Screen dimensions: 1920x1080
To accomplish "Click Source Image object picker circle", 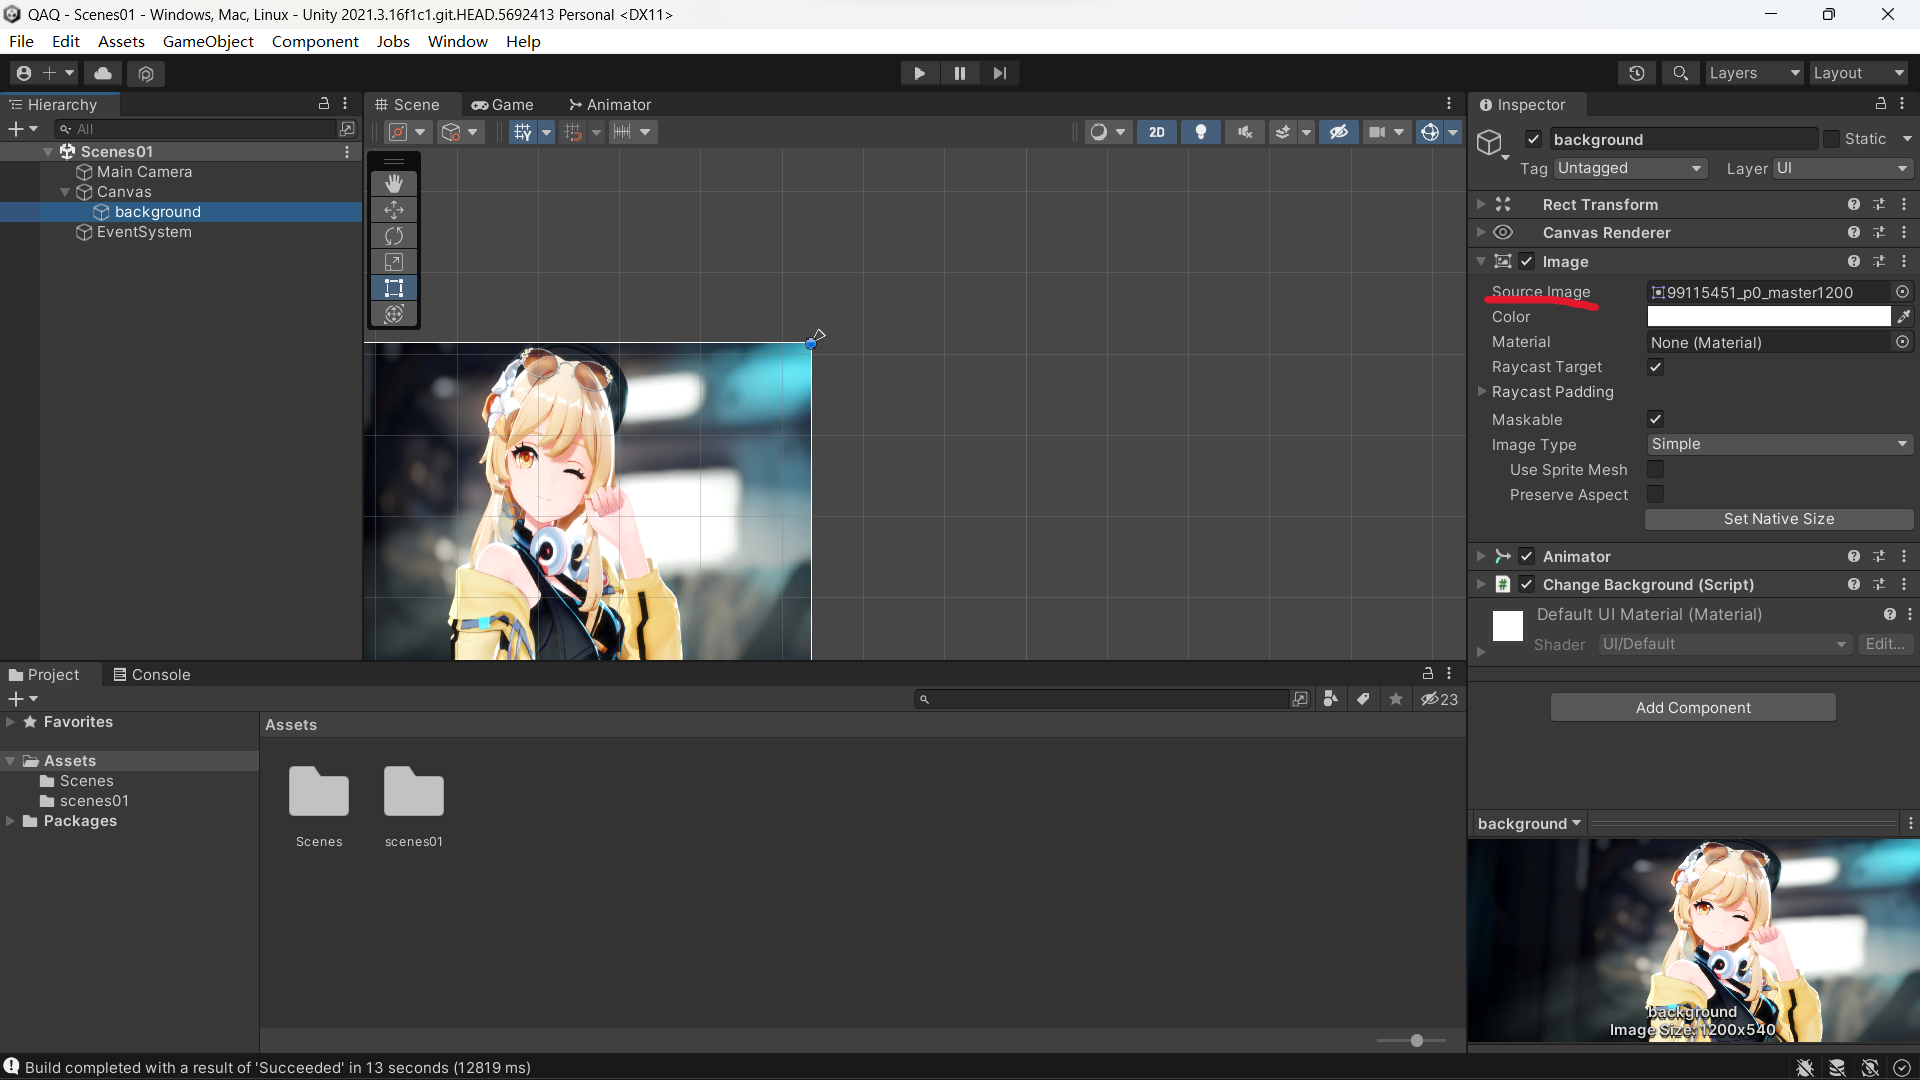I will tap(1902, 292).
